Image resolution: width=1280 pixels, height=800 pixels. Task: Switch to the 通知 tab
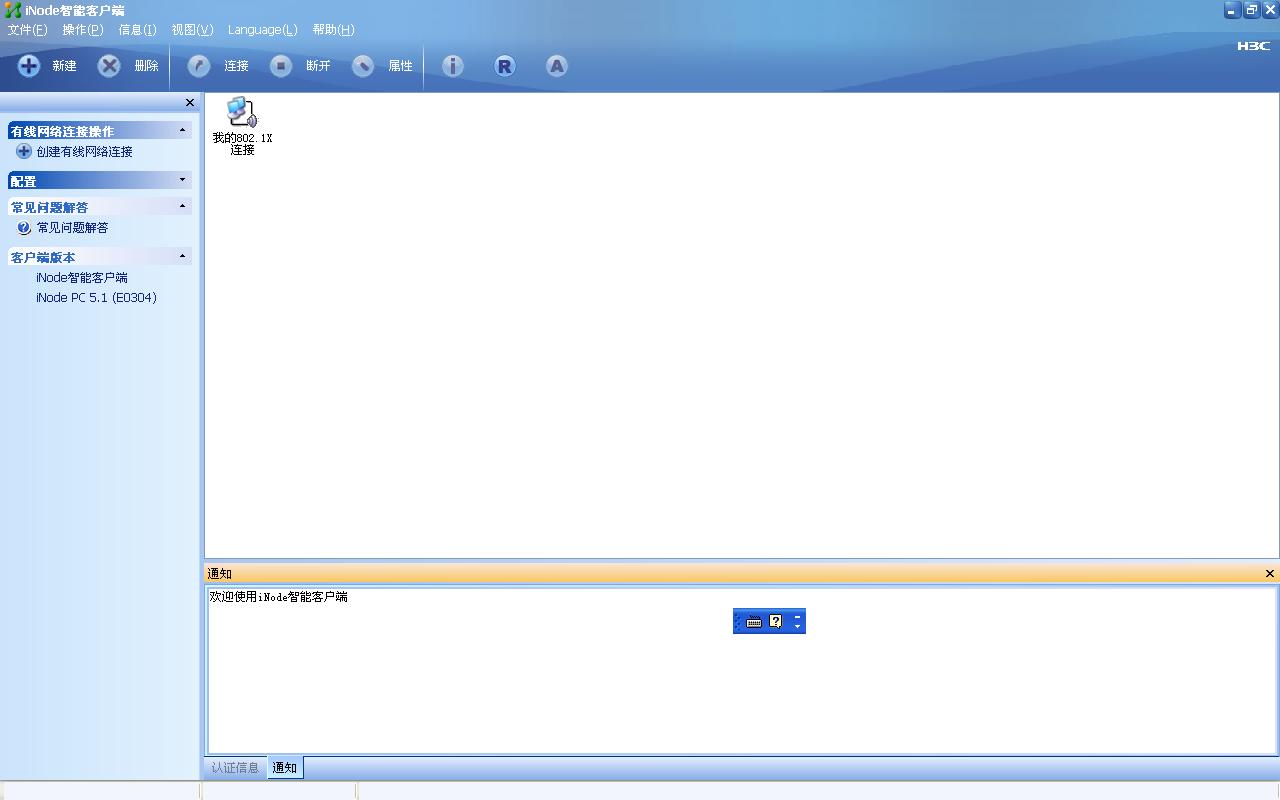point(285,768)
